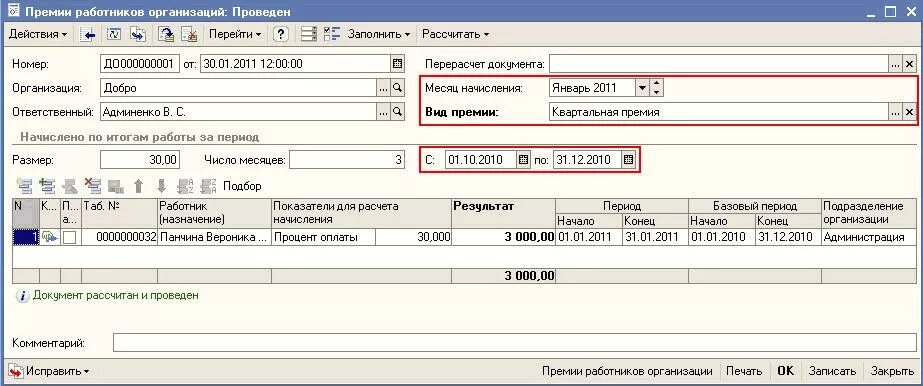
Task: Open the Вид премии selection with the ellipsis button
Action: coord(895,112)
